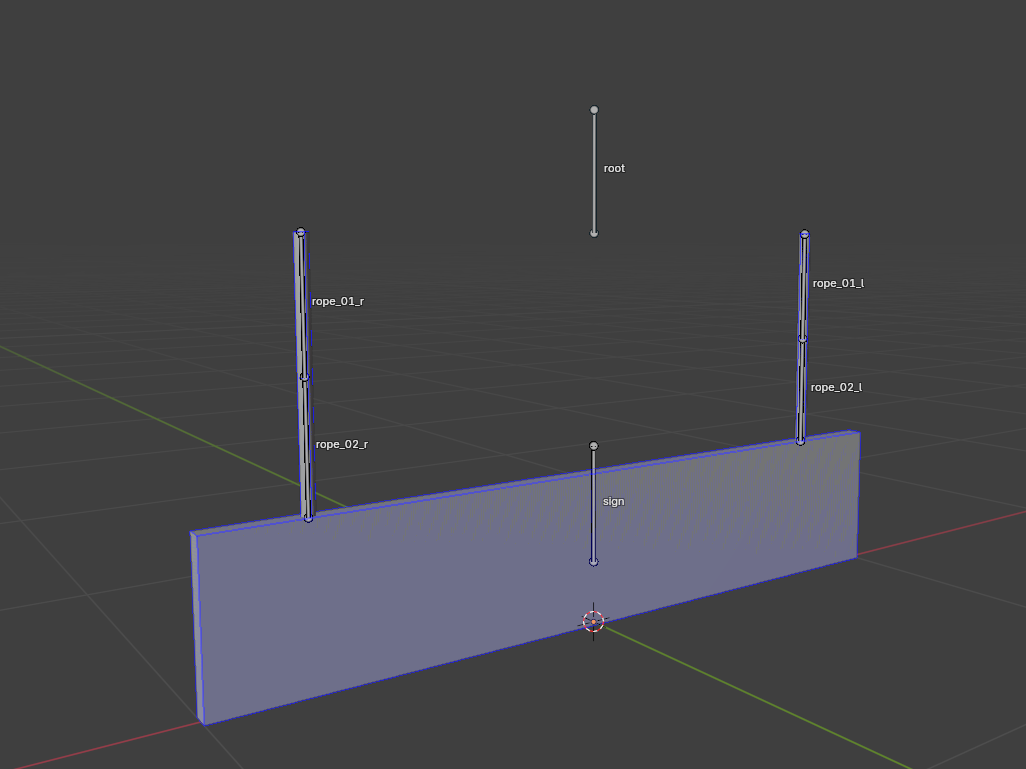1026x769 pixels.
Task: Click bottom joint of rope_02_r bone
Action: (308, 517)
